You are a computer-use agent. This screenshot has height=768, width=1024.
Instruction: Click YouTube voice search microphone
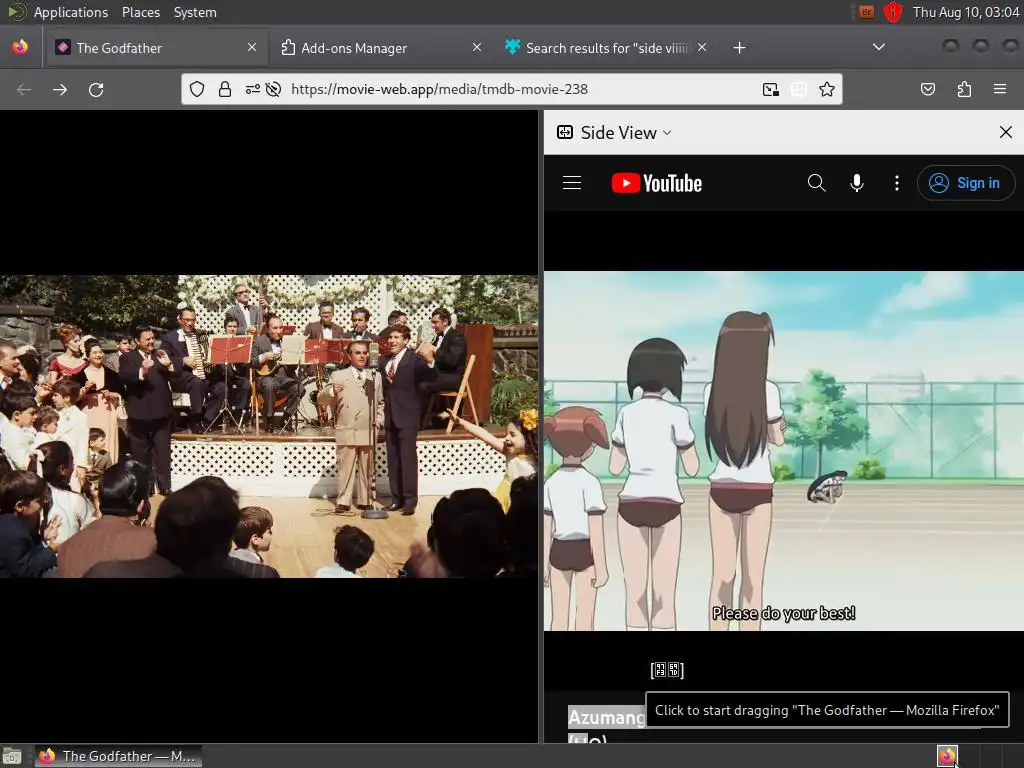(857, 183)
